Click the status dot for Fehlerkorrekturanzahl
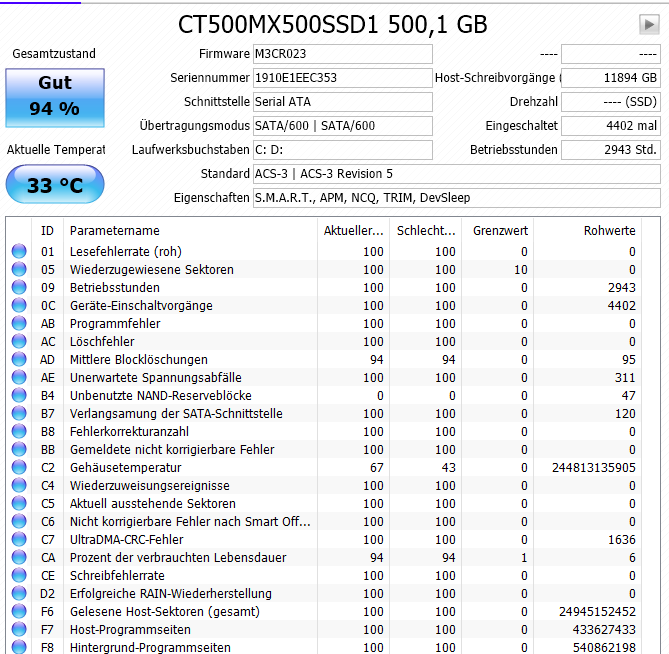669x654 pixels. [19, 431]
